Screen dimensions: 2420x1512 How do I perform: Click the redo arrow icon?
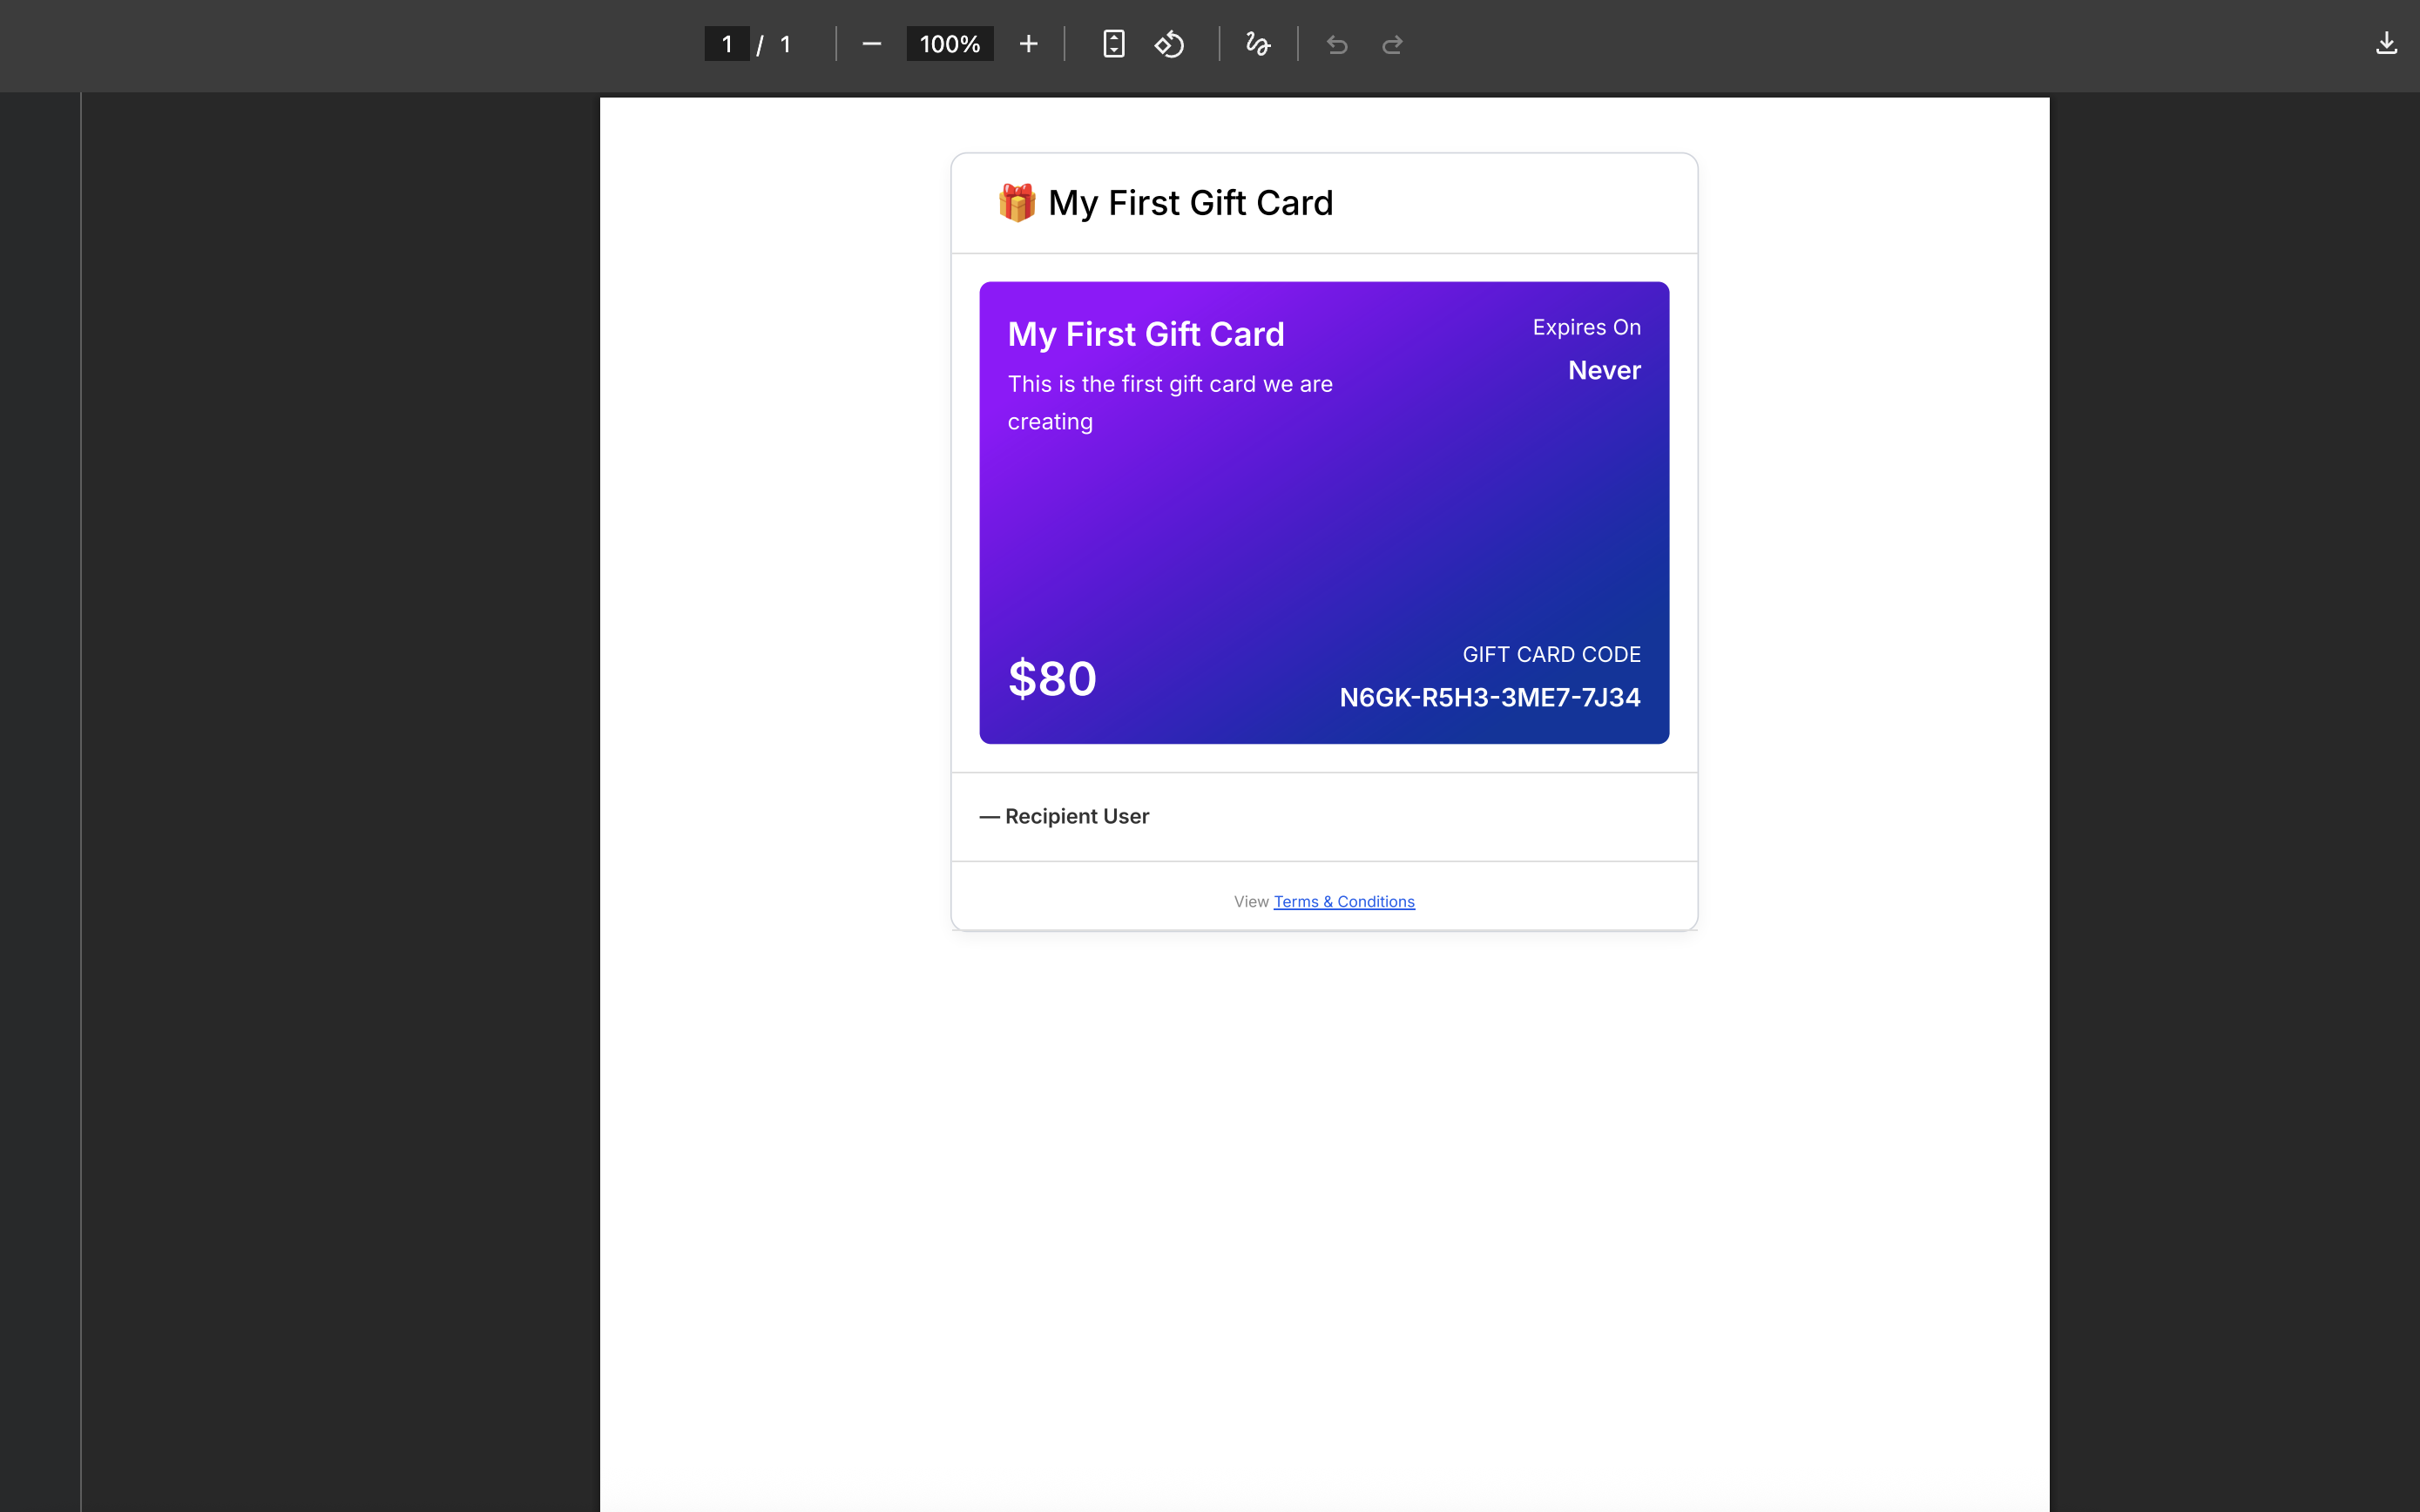1393,44
